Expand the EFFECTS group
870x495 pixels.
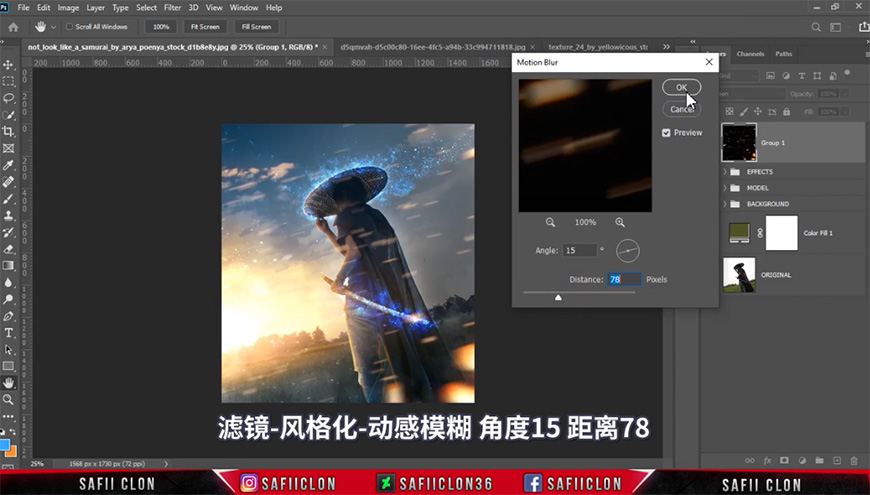coord(725,172)
